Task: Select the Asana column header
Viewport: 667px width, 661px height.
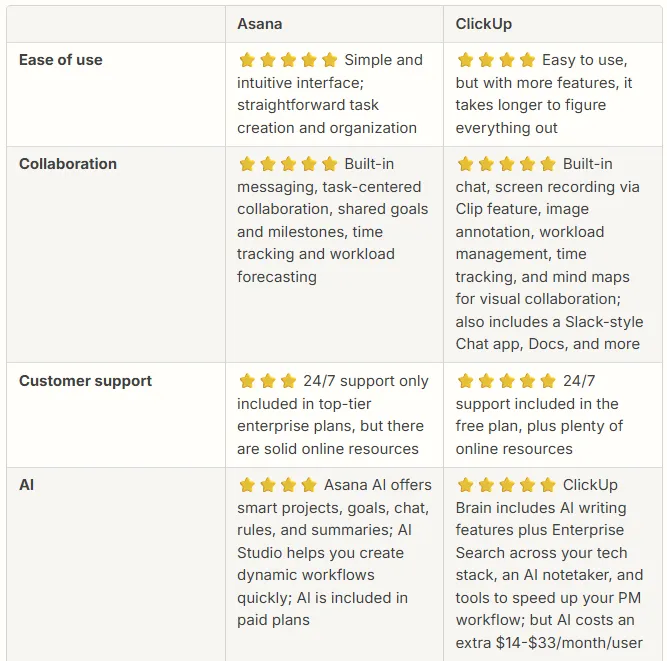Action: [x=258, y=23]
